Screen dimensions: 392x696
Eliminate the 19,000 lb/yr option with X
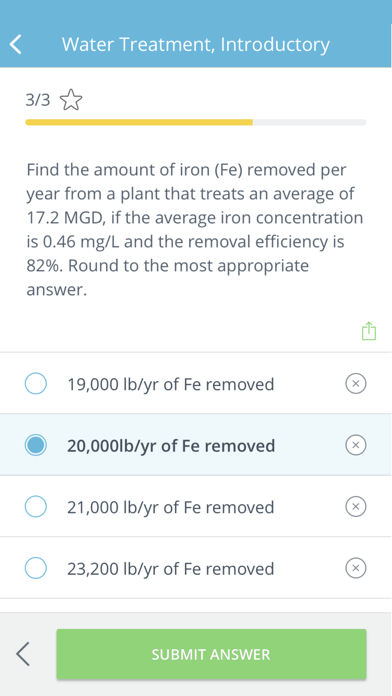pos(356,384)
